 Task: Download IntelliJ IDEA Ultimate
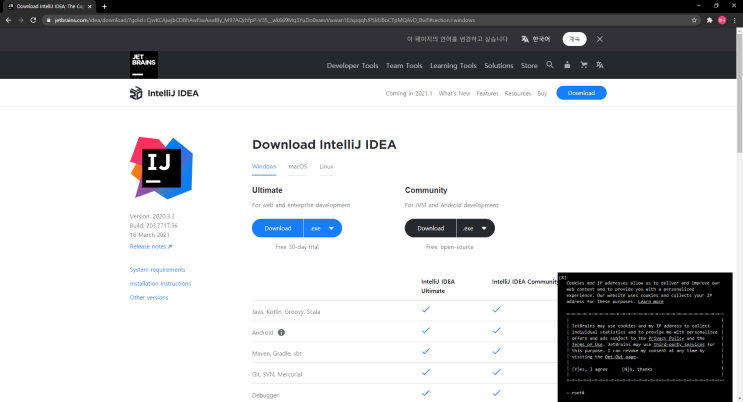pos(278,228)
